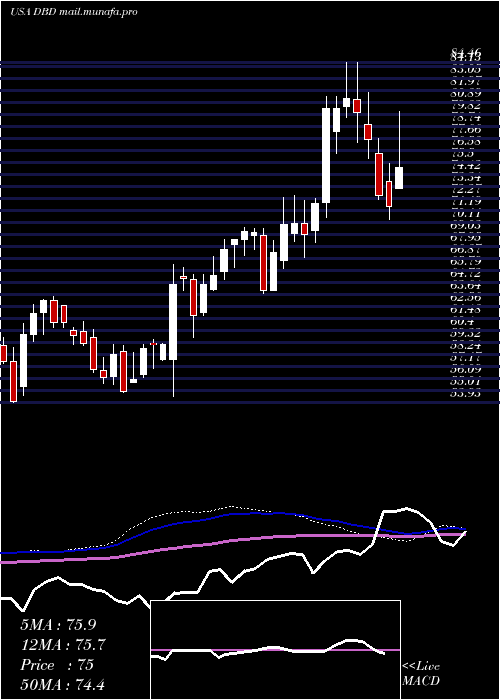Click the 59.32 price axis label
Screen dimensions: 500x700
coord(466,334)
